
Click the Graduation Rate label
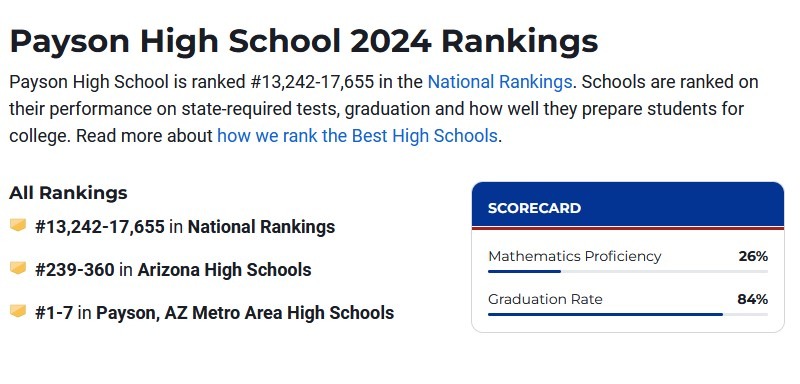point(545,299)
